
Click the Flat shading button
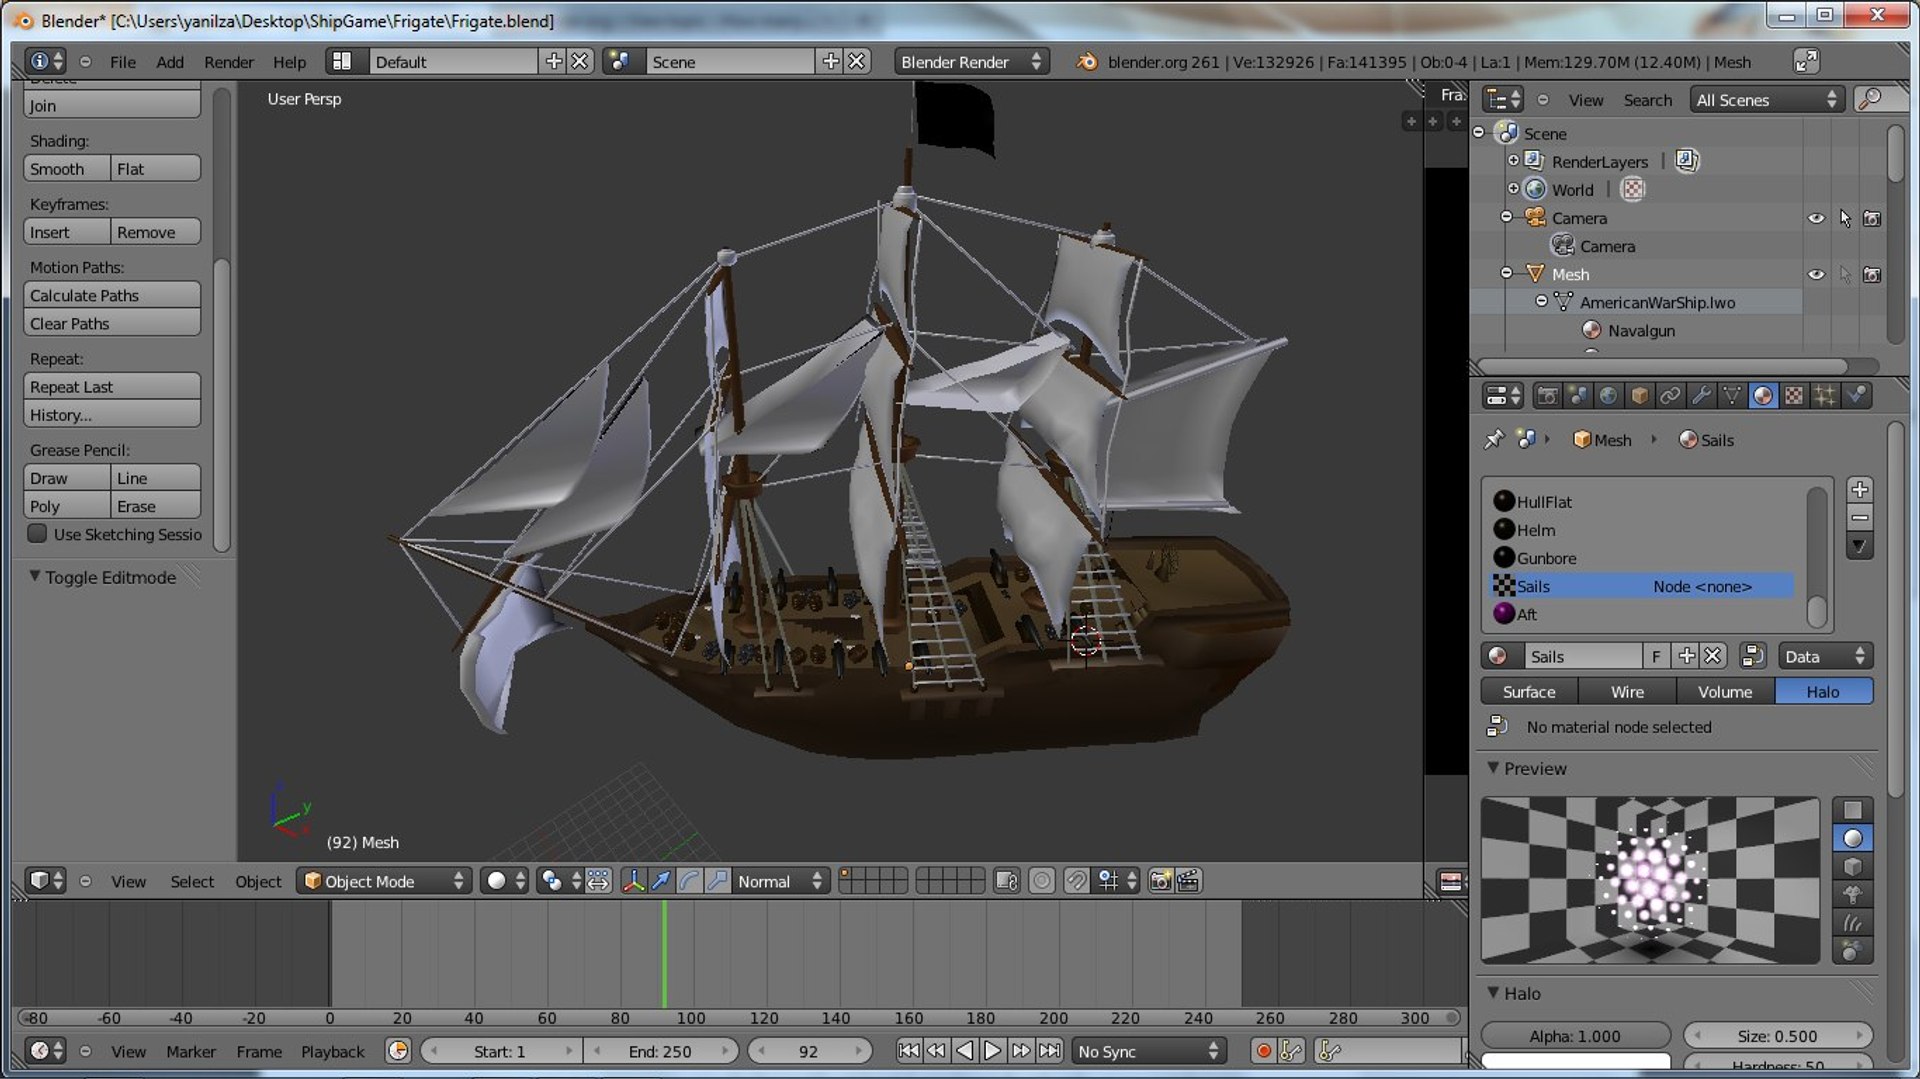click(x=155, y=168)
